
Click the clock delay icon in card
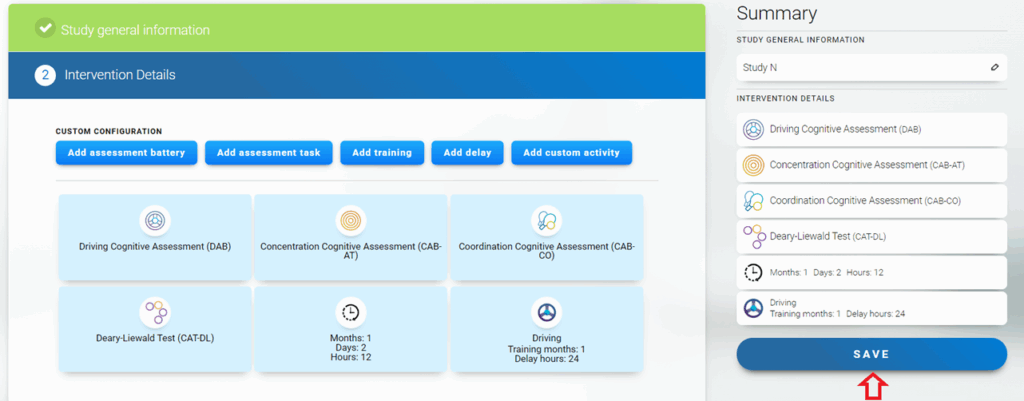pyautogui.click(x=350, y=313)
